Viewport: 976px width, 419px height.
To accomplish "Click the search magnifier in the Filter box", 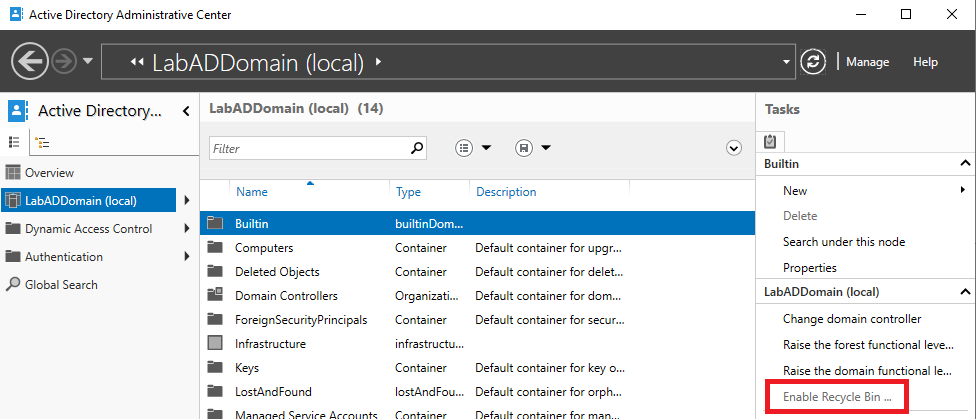I will pos(417,148).
